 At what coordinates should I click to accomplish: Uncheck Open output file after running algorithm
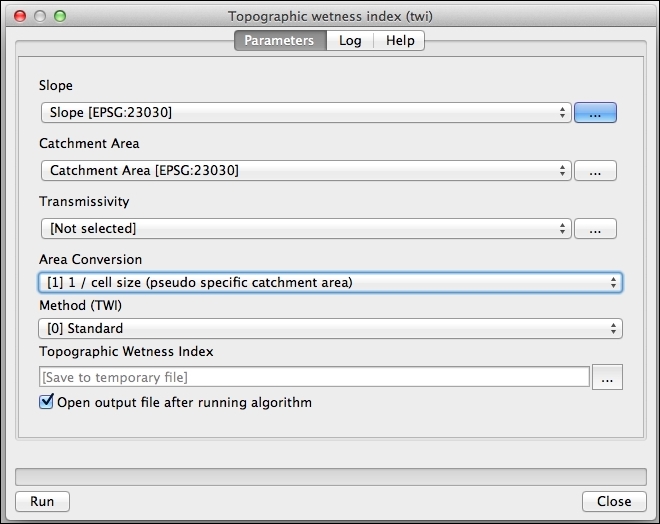pyautogui.click(x=46, y=402)
